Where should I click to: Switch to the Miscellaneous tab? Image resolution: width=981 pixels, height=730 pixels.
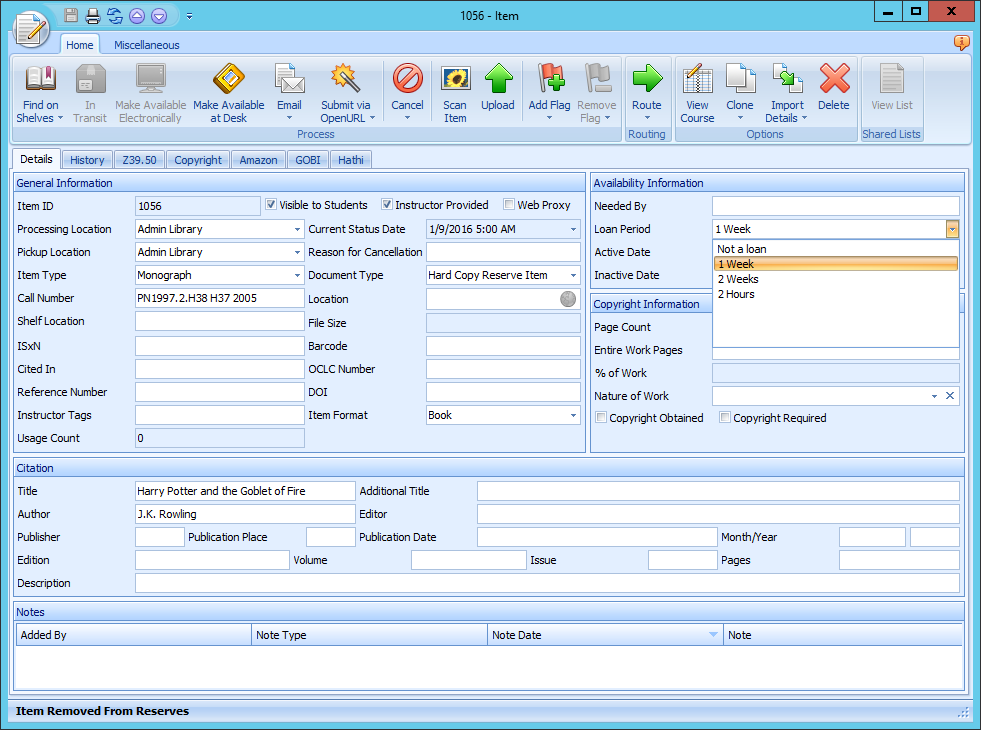tap(146, 45)
